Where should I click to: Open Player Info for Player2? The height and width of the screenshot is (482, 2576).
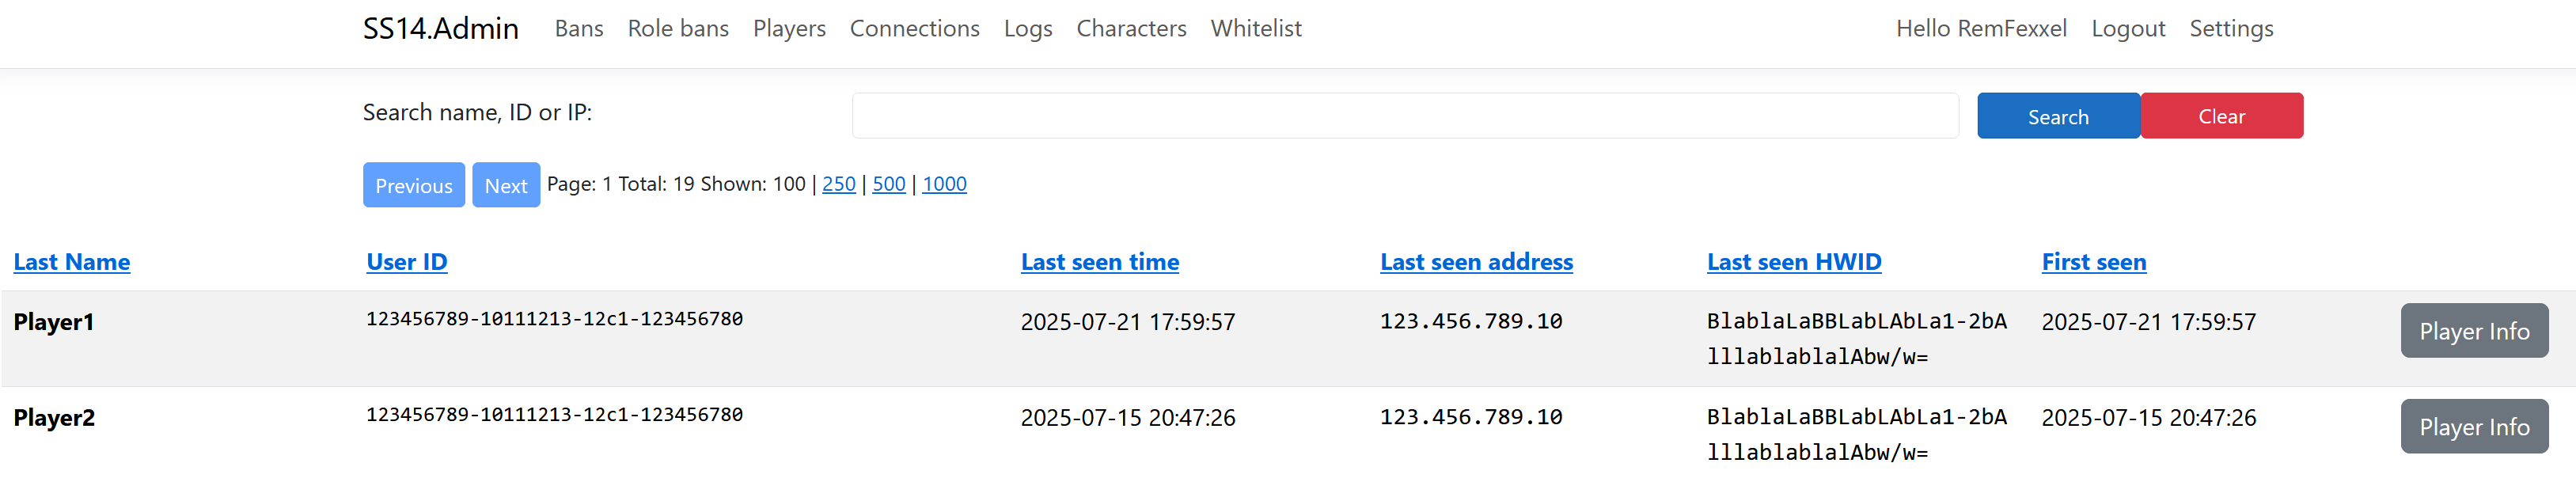(x=2473, y=427)
